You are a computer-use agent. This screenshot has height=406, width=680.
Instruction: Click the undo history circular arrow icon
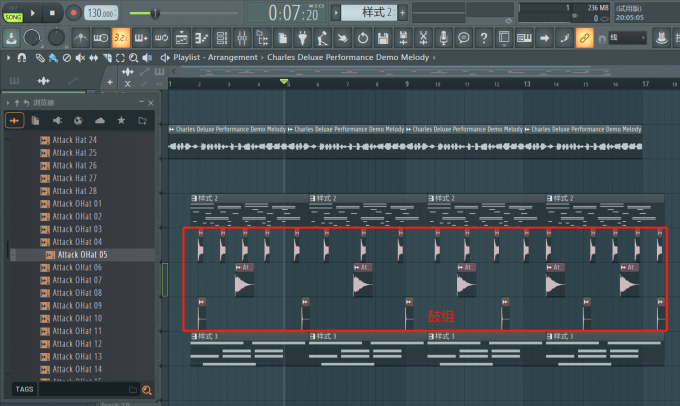(x=363, y=38)
